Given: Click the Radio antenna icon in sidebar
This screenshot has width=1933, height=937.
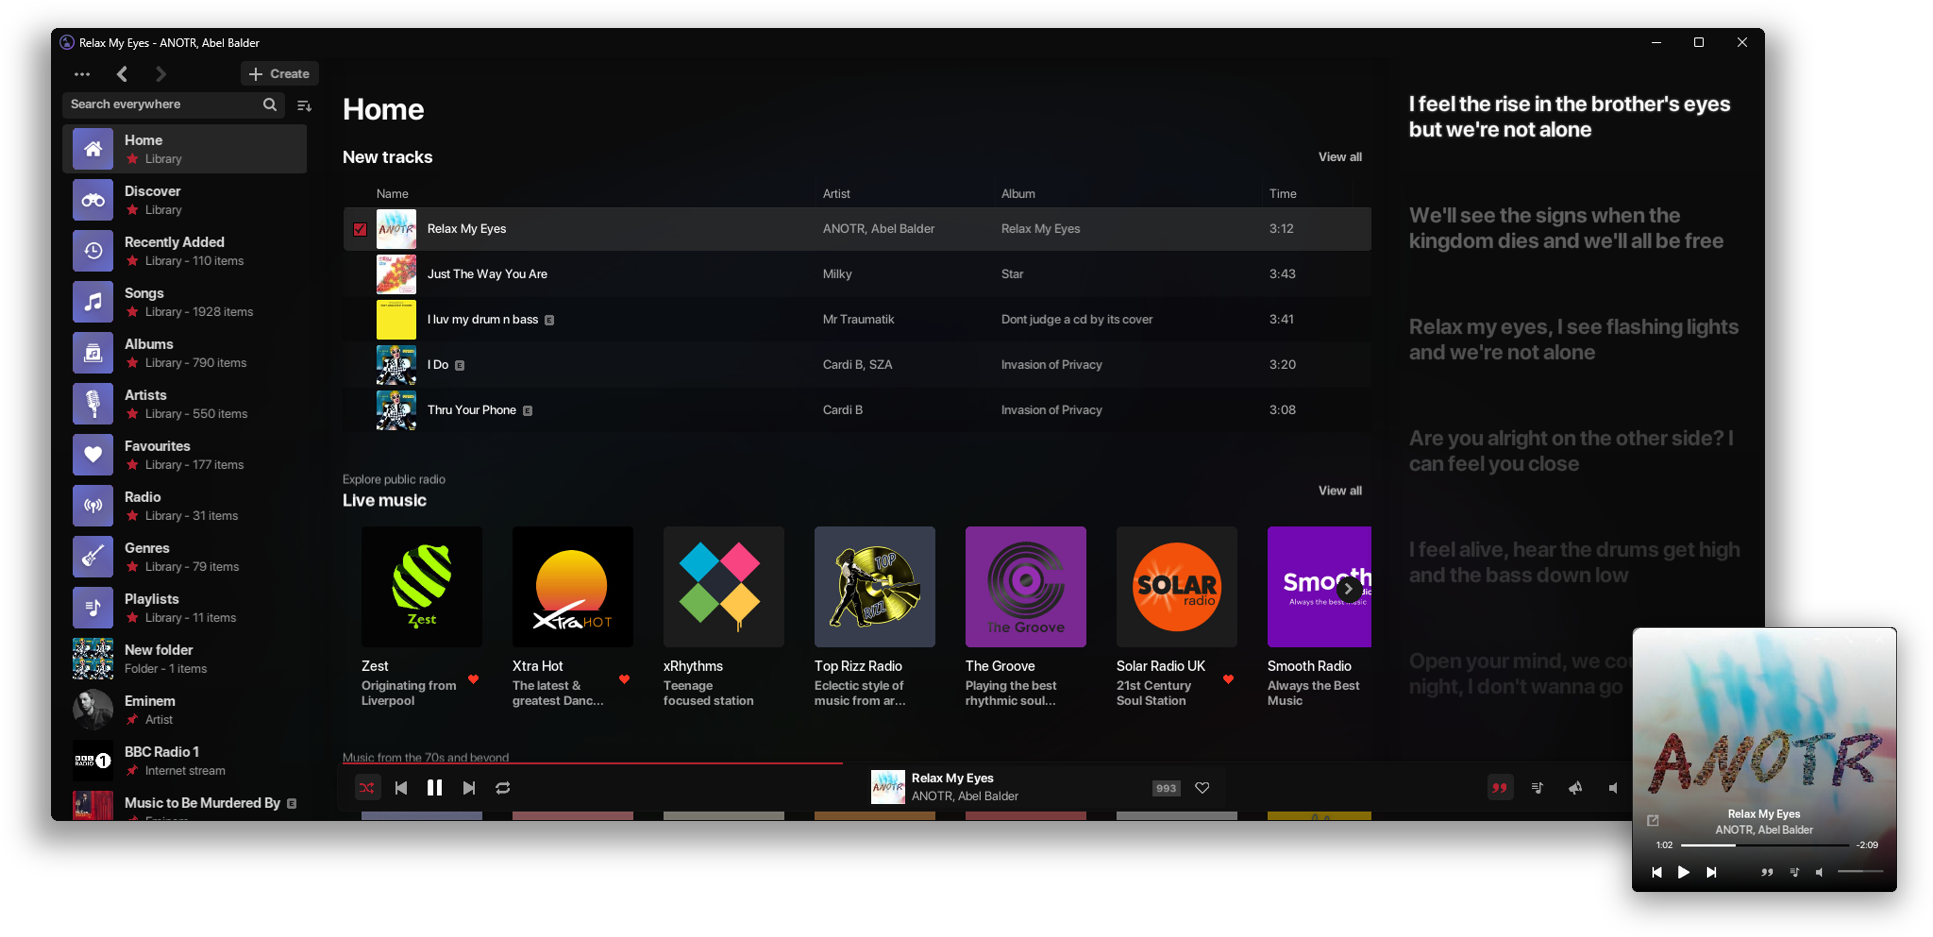Looking at the screenshot, I should click(x=93, y=506).
